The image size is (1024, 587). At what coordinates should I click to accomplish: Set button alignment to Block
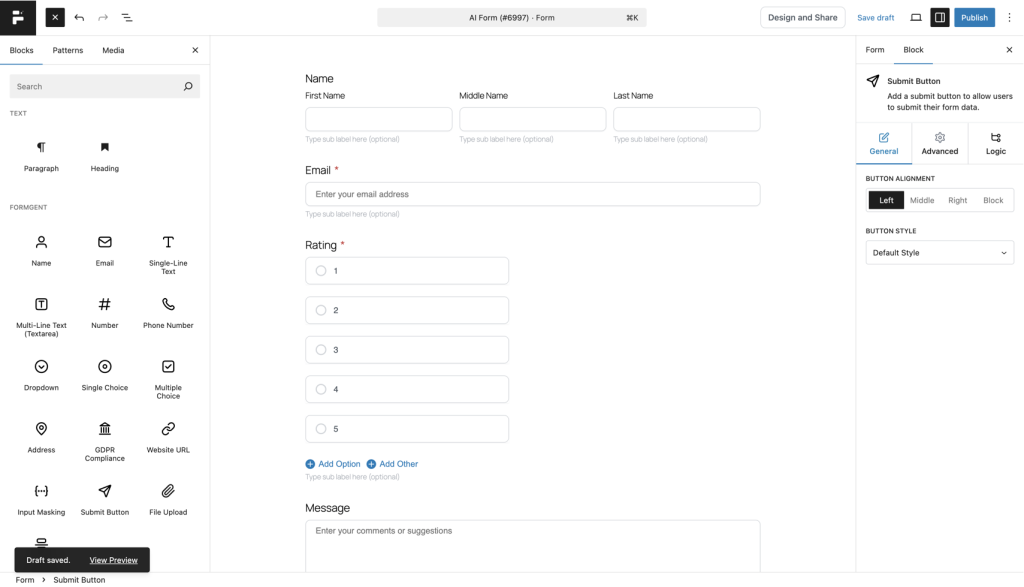pyautogui.click(x=993, y=200)
